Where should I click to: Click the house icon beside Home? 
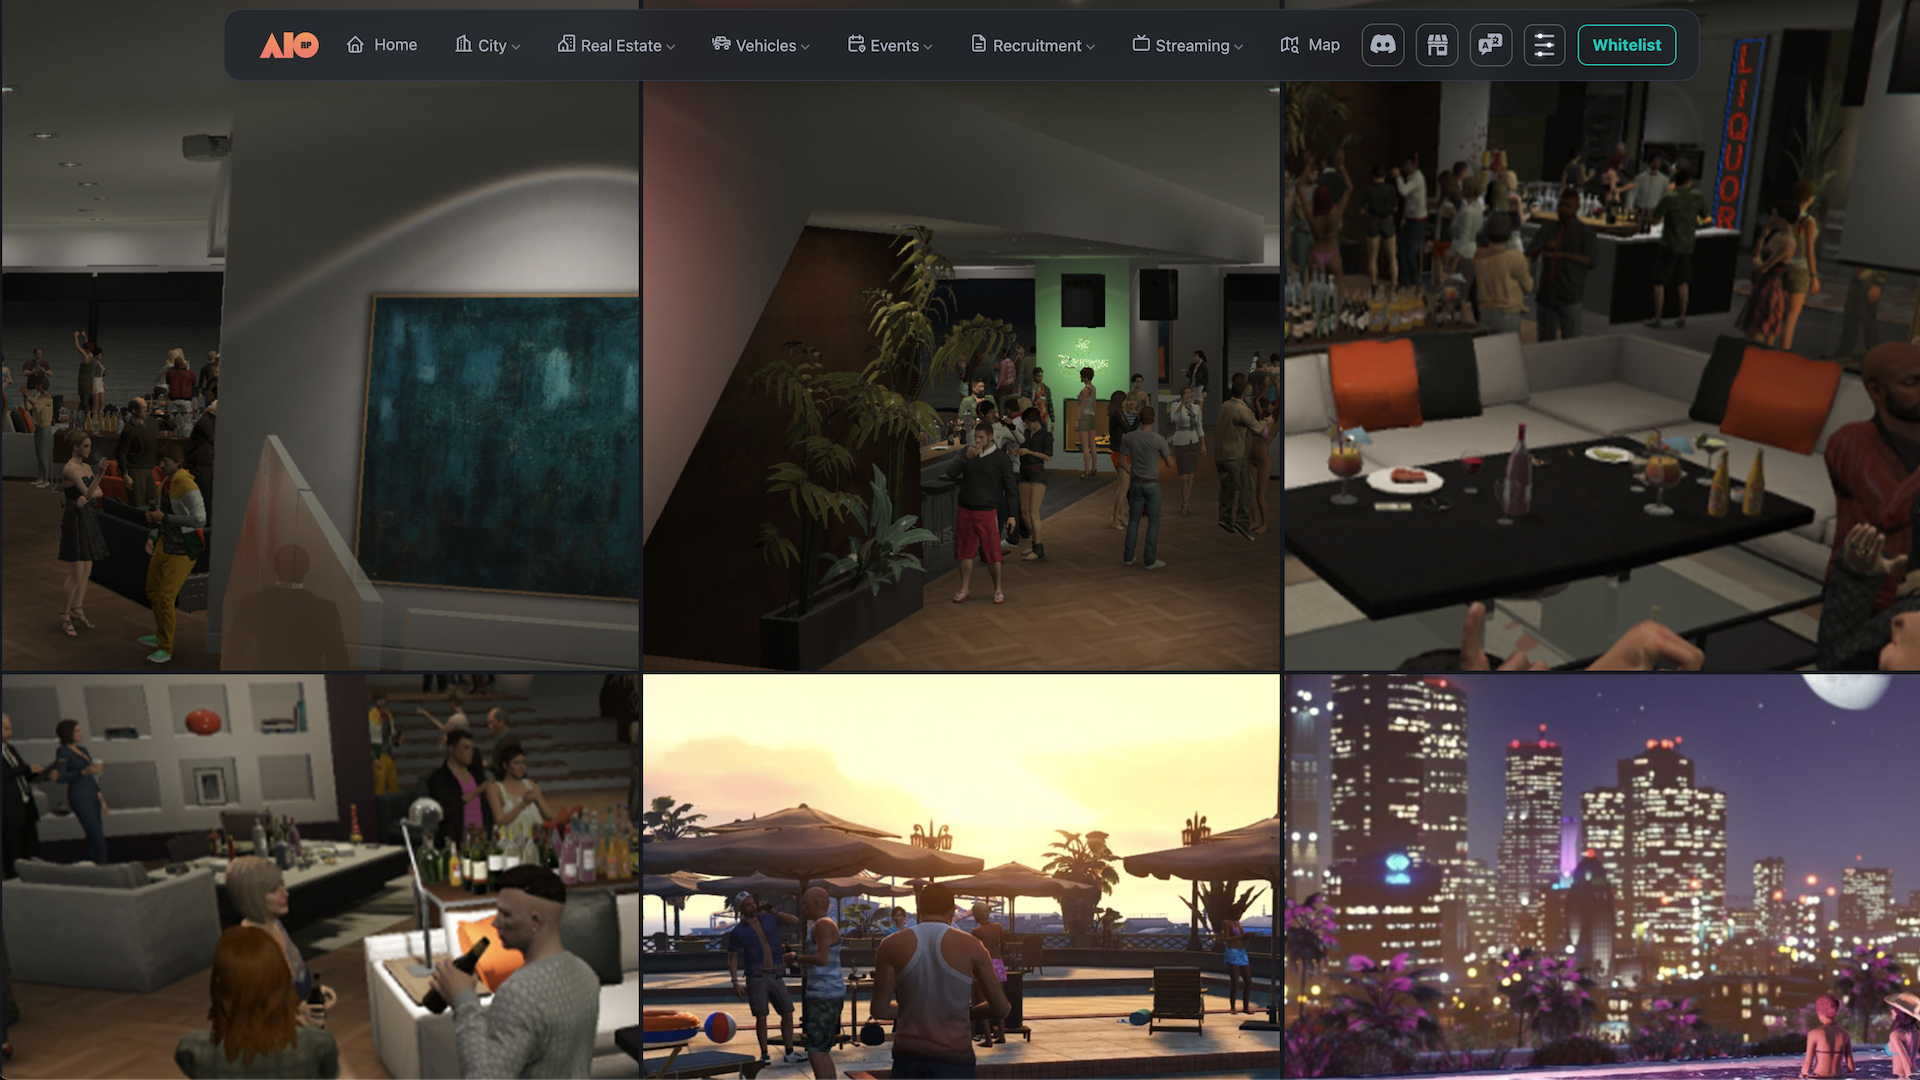tap(355, 45)
